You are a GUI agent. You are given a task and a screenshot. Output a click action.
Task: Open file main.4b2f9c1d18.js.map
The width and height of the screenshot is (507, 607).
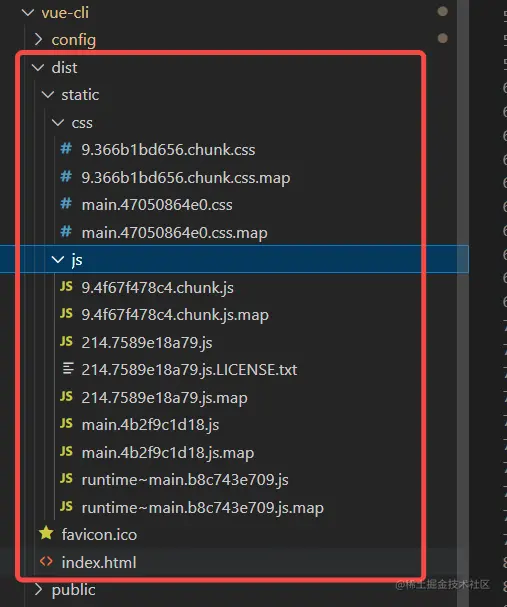168,453
